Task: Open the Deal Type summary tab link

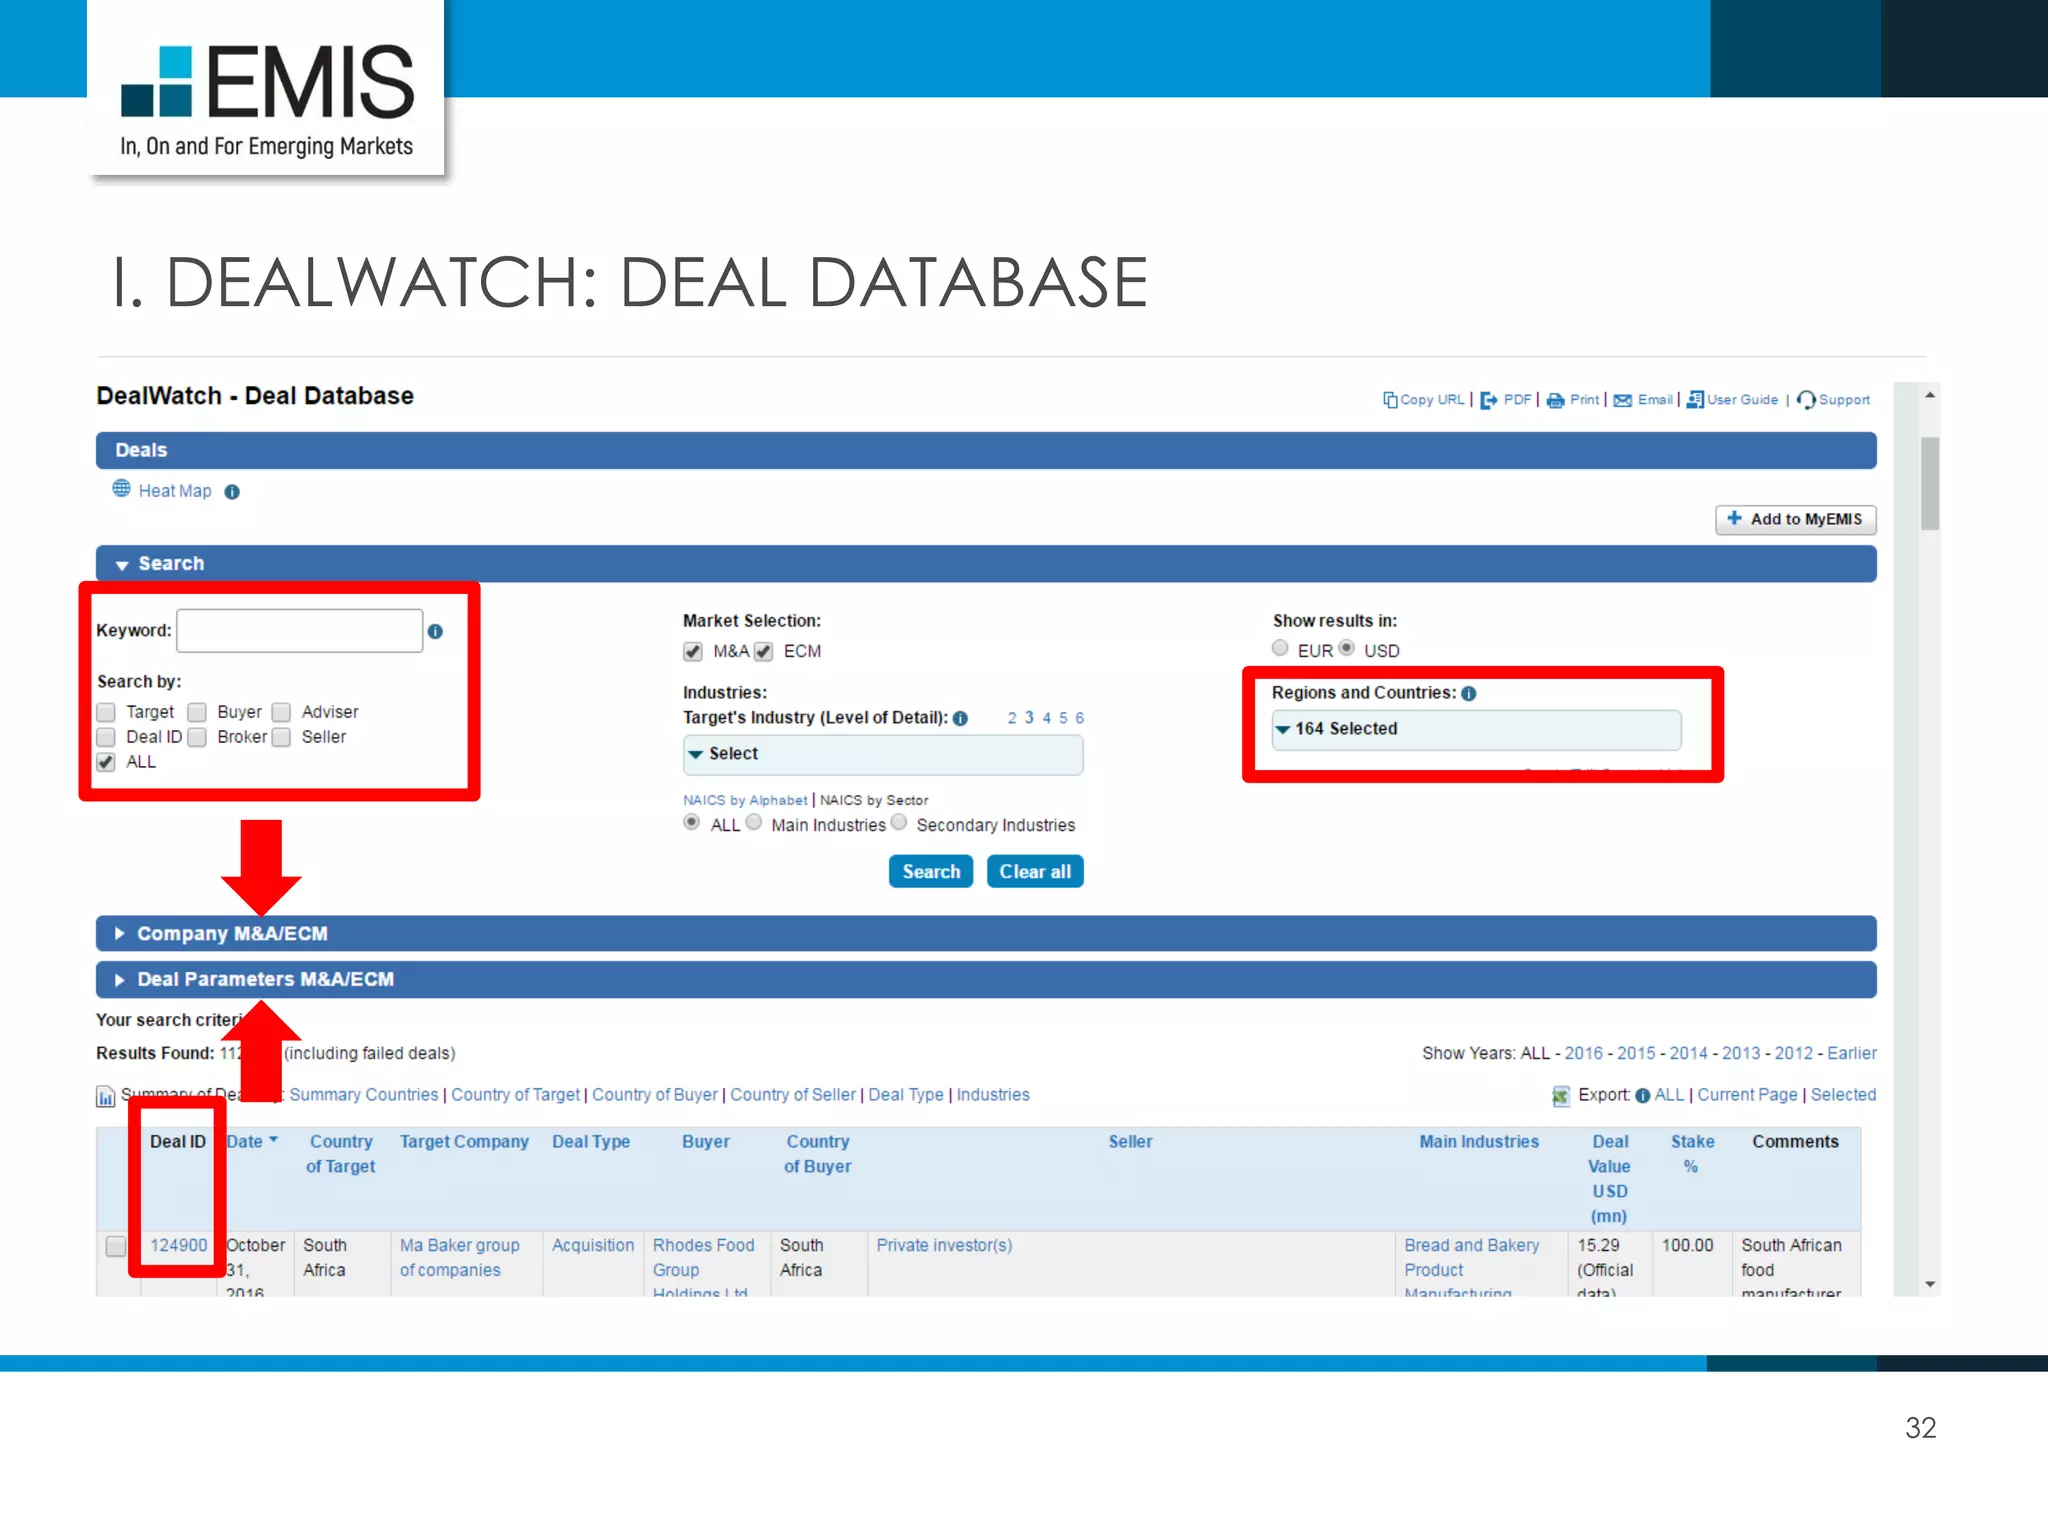Action: (906, 1095)
